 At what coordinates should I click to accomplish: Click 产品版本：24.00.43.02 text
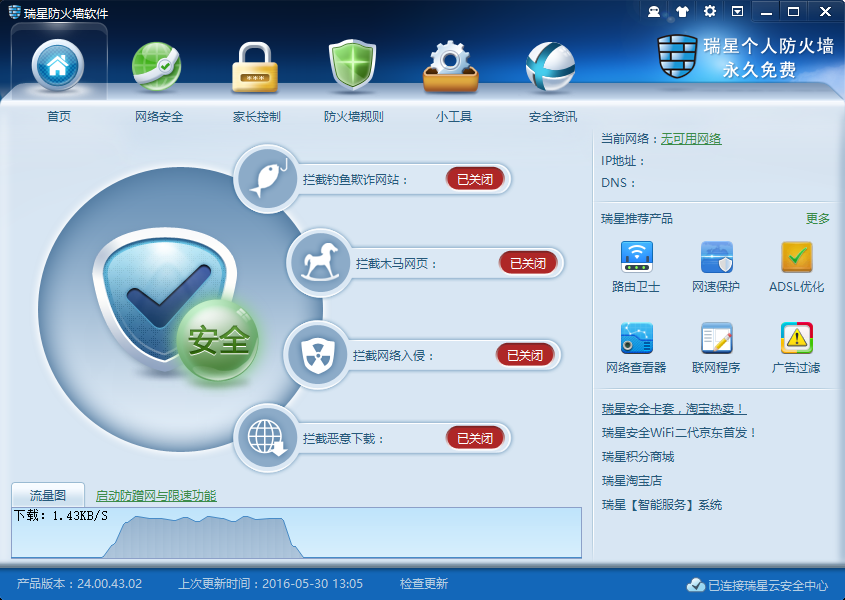[79, 584]
